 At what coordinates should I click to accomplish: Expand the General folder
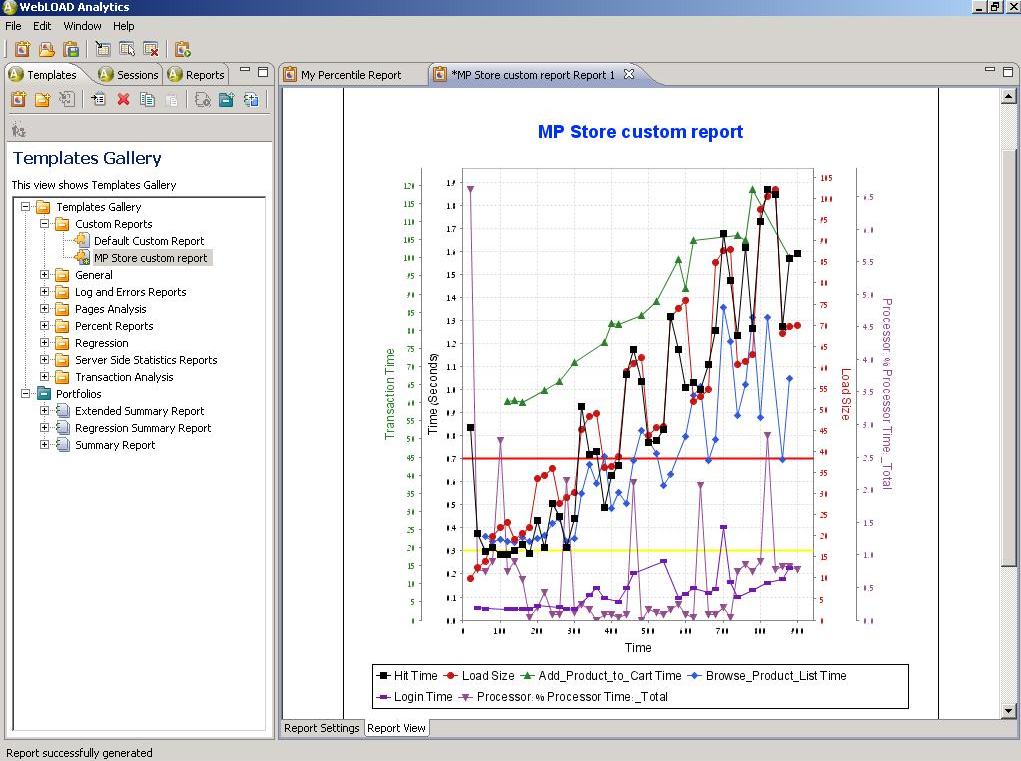tap(44, 275)
